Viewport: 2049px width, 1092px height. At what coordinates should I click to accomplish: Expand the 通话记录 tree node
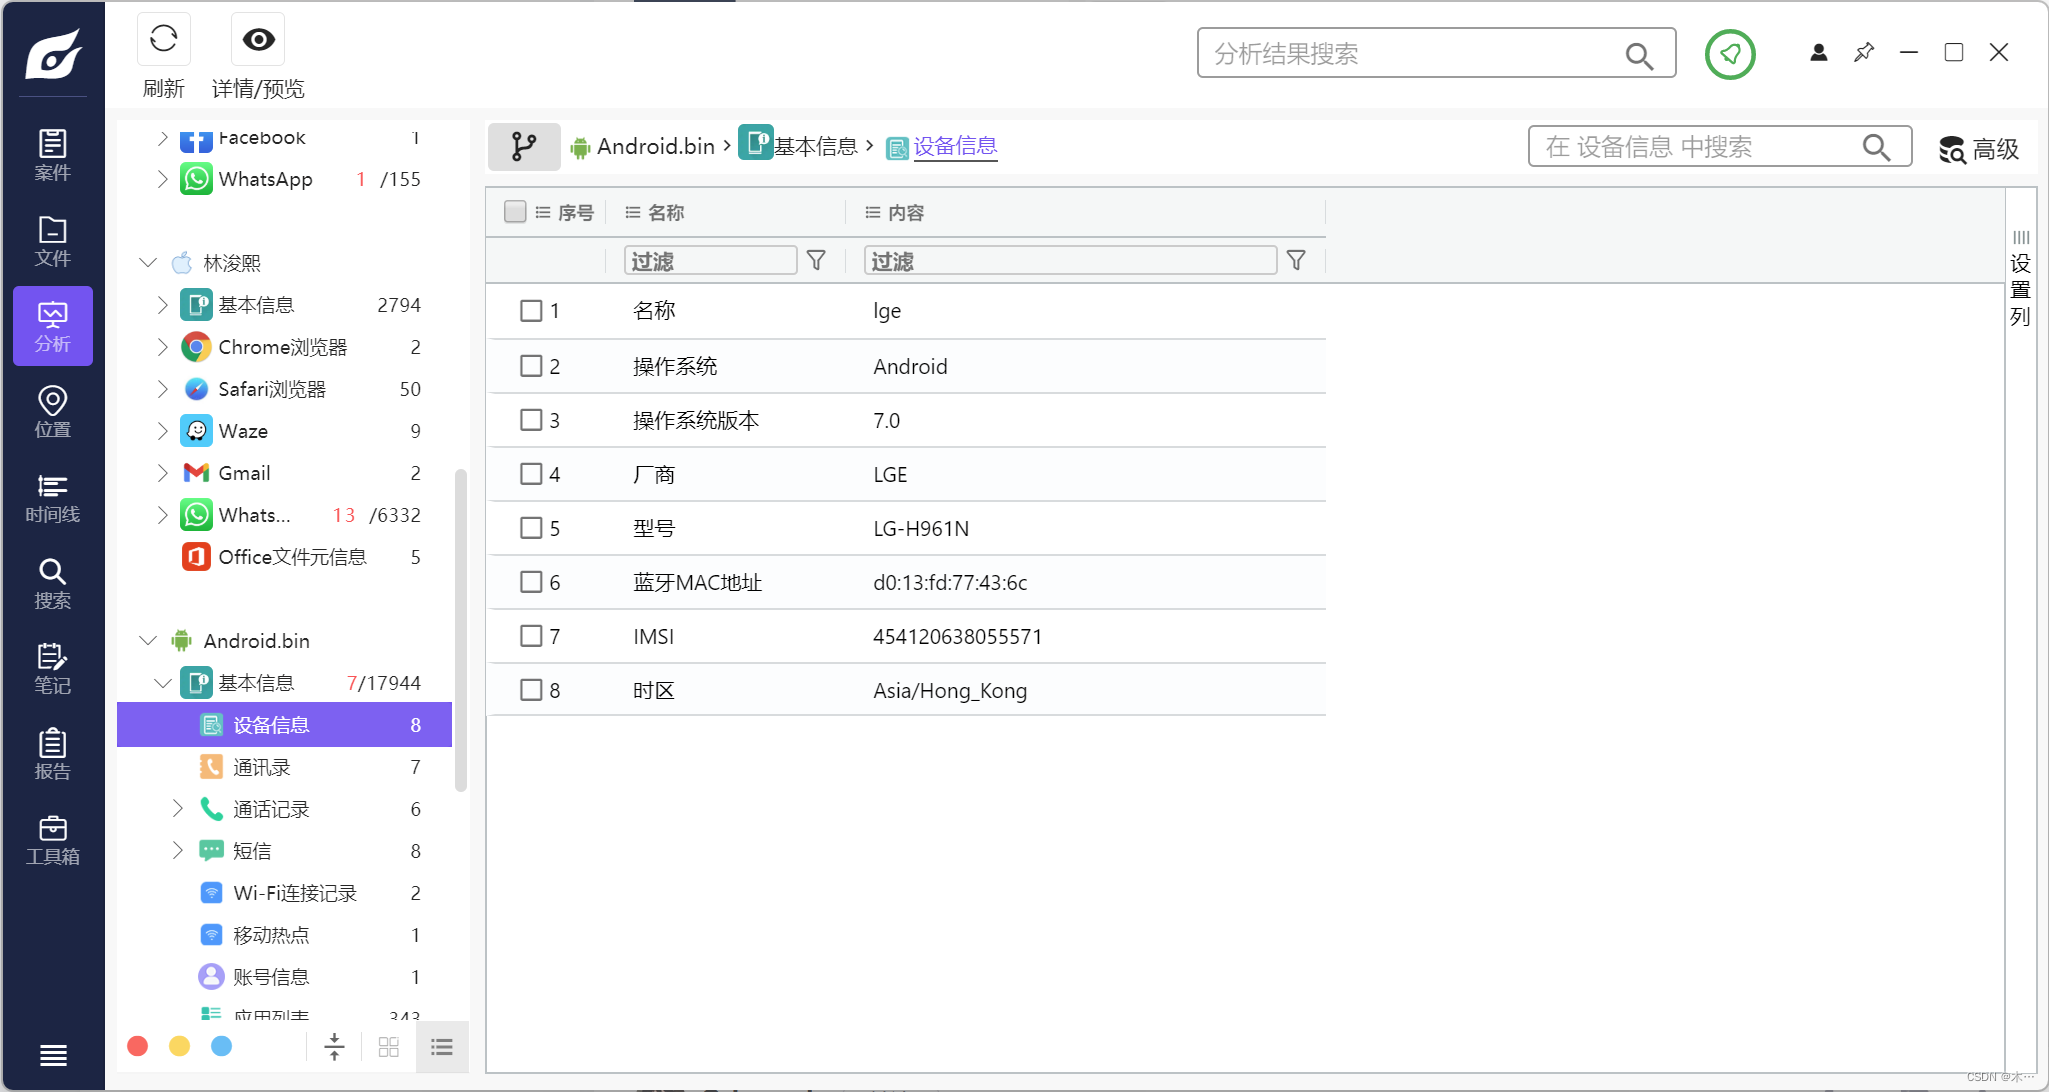(177, 808)
